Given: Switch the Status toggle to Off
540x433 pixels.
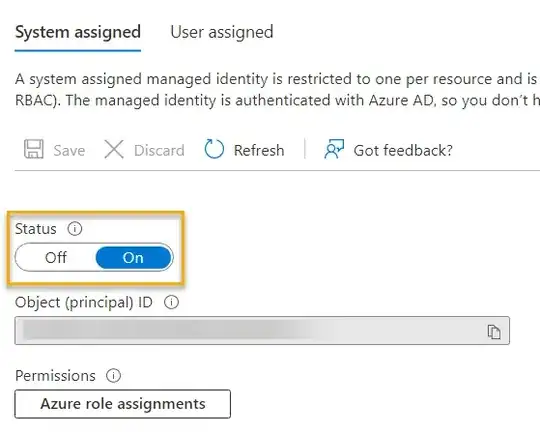Looking at the screenshot, I should [x=55, y=257].
